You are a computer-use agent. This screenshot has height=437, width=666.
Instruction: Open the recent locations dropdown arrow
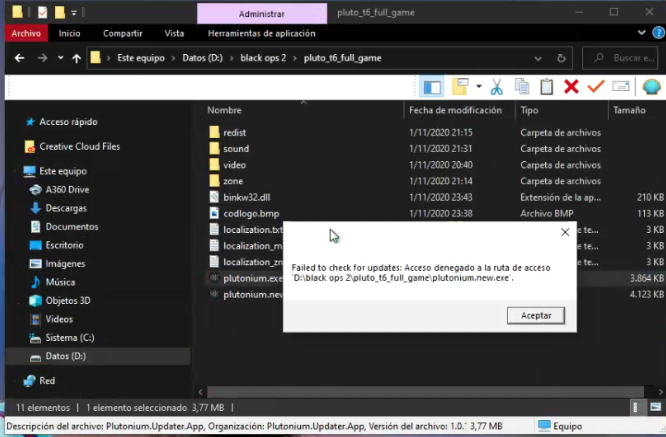click(x=61, y=58)
